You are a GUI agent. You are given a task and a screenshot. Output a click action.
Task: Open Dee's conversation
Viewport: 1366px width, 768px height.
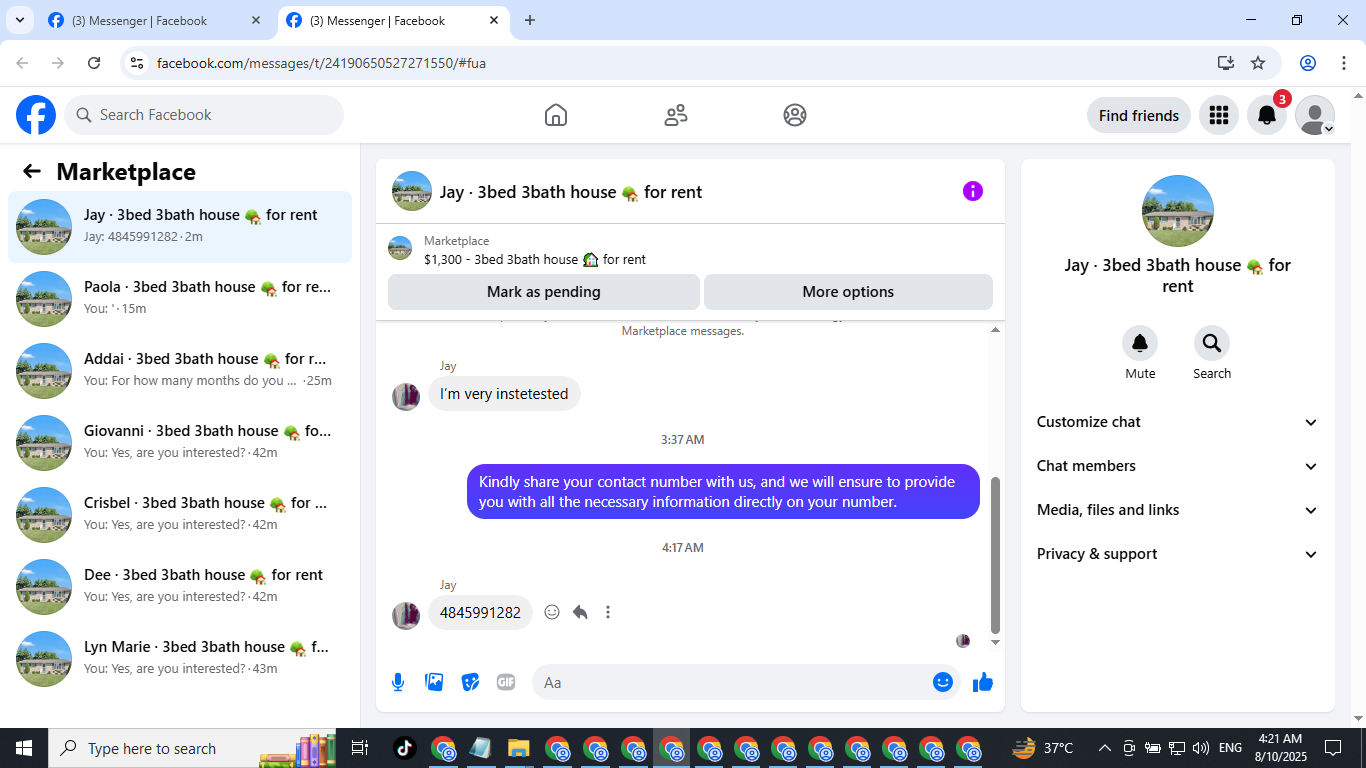[180, 587]
